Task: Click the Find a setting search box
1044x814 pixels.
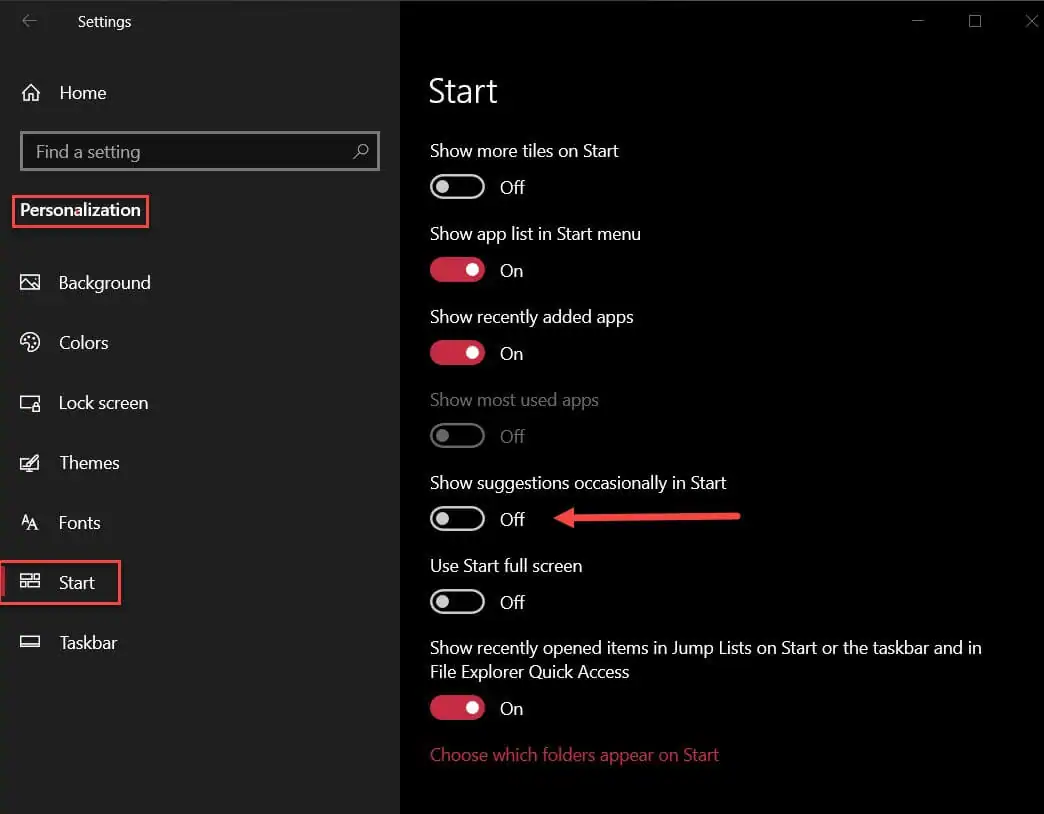Action: click(200, 151)
